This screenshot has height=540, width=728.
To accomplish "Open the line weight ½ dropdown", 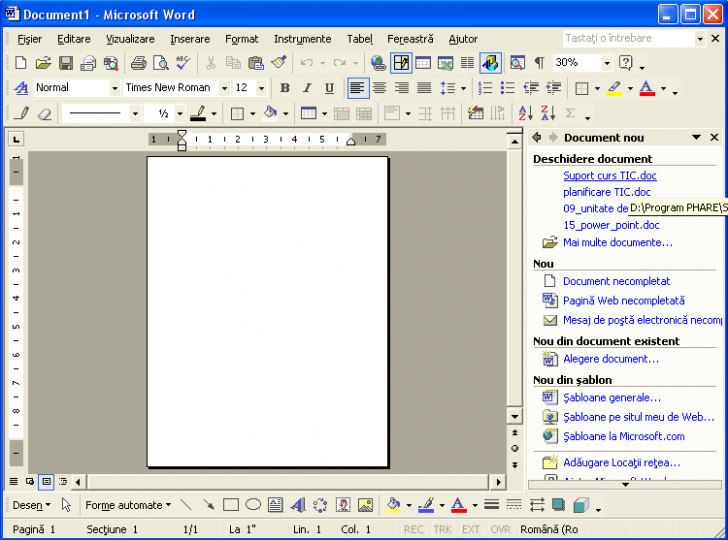I will pyautogui.click(x=180, y=113).
